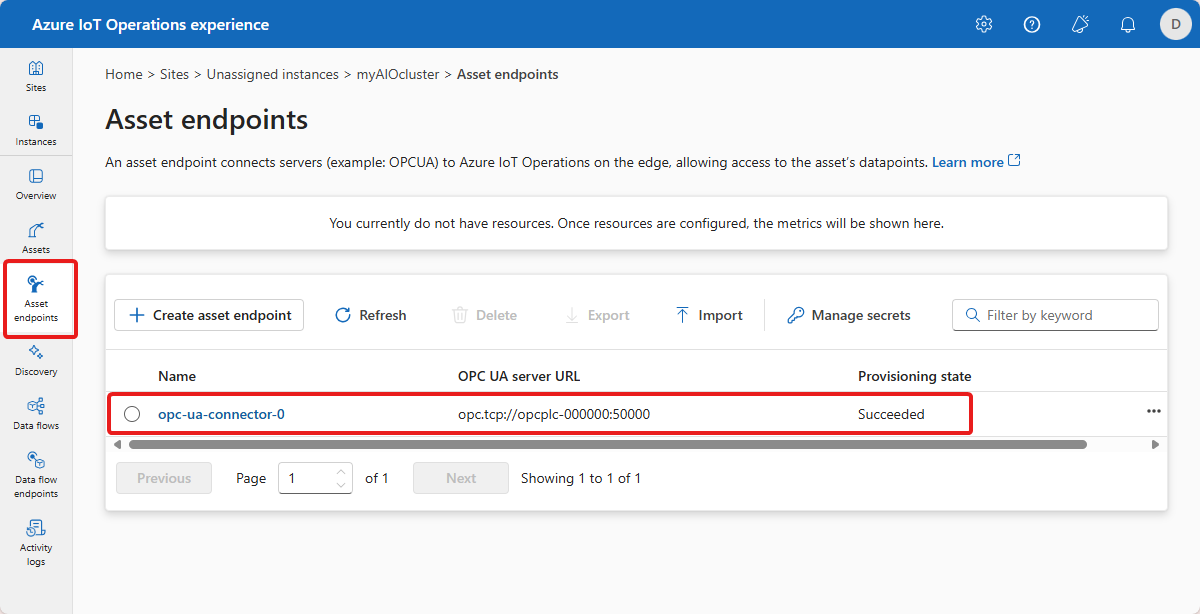The width and height of the screenshot is (1200, 614).
Task: Sort by the Name column header
Action: tap(177, 376)
